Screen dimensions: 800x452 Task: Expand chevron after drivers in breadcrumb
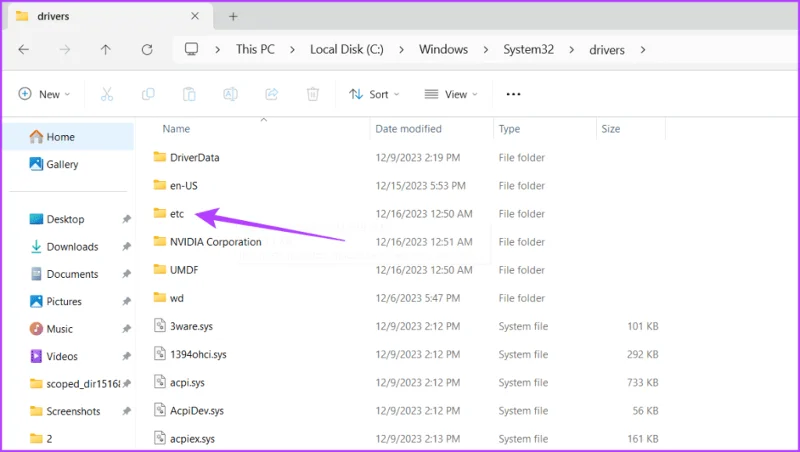click(x=643, y=49)
